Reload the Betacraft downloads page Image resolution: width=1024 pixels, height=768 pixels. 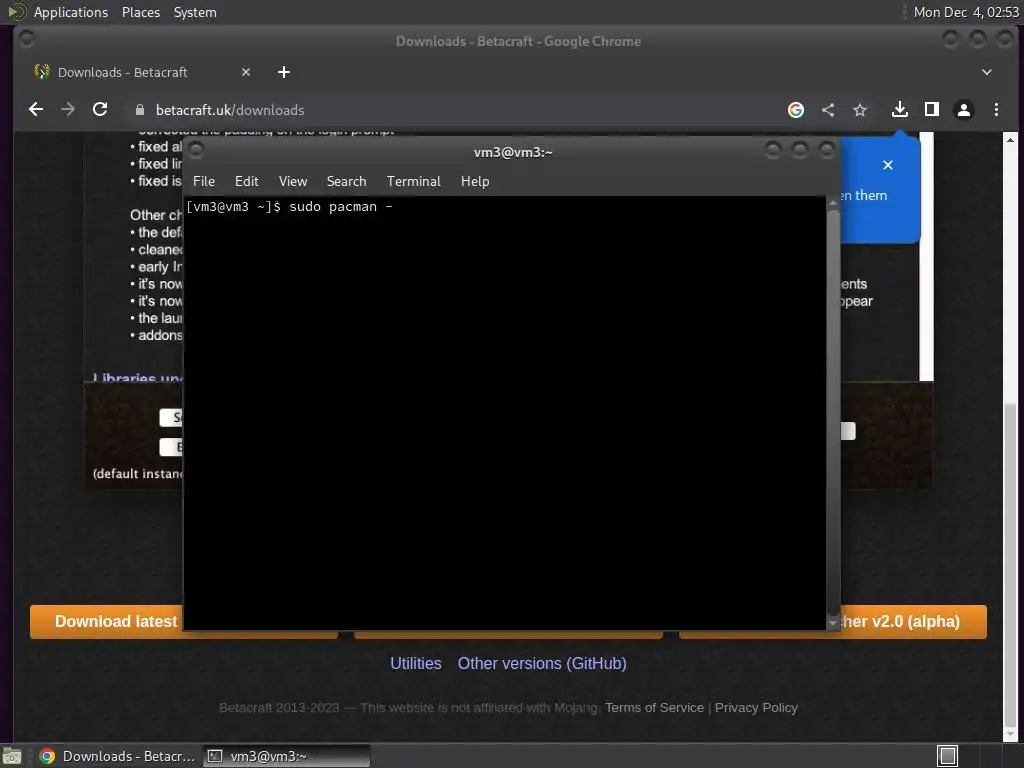coord(100,110)
